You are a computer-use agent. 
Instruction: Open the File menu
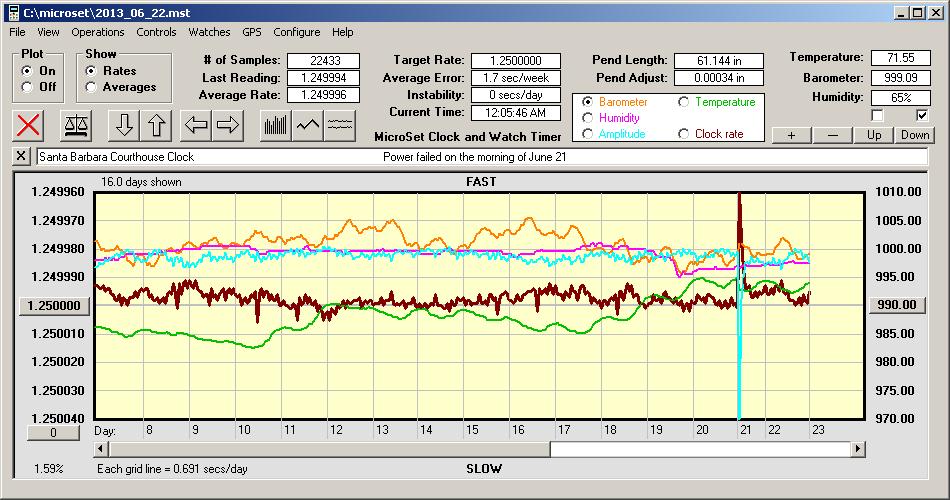[x=17, y=32]
